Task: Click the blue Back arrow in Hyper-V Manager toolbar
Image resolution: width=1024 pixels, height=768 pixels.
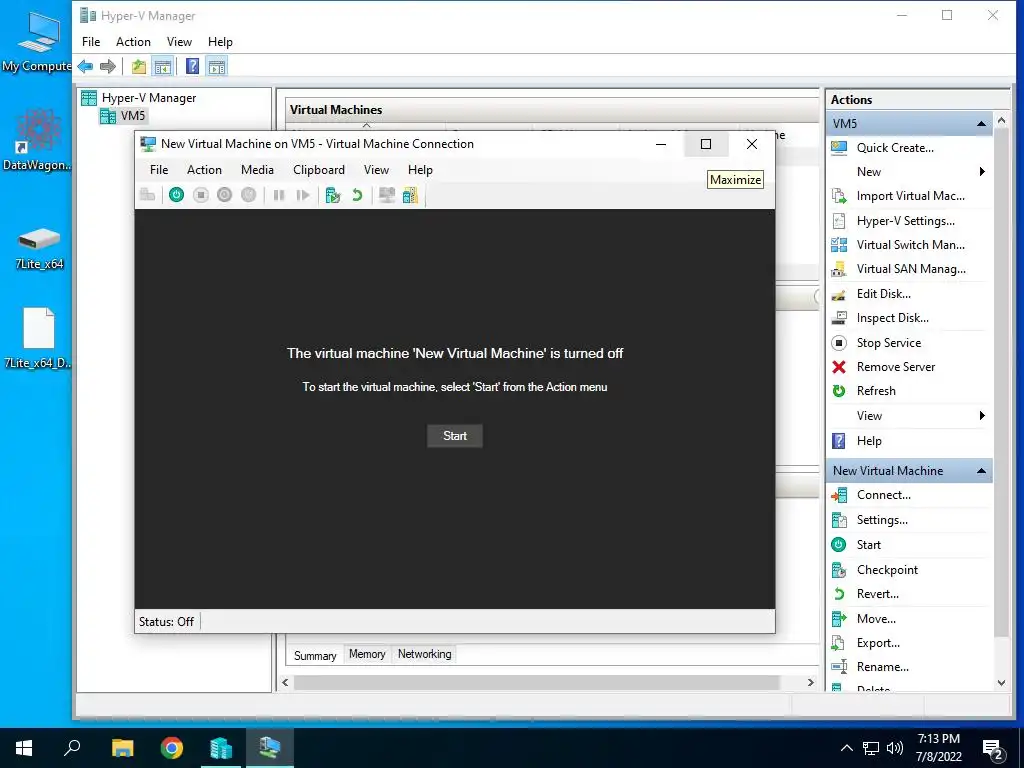Action: click(x=86, y=66)
